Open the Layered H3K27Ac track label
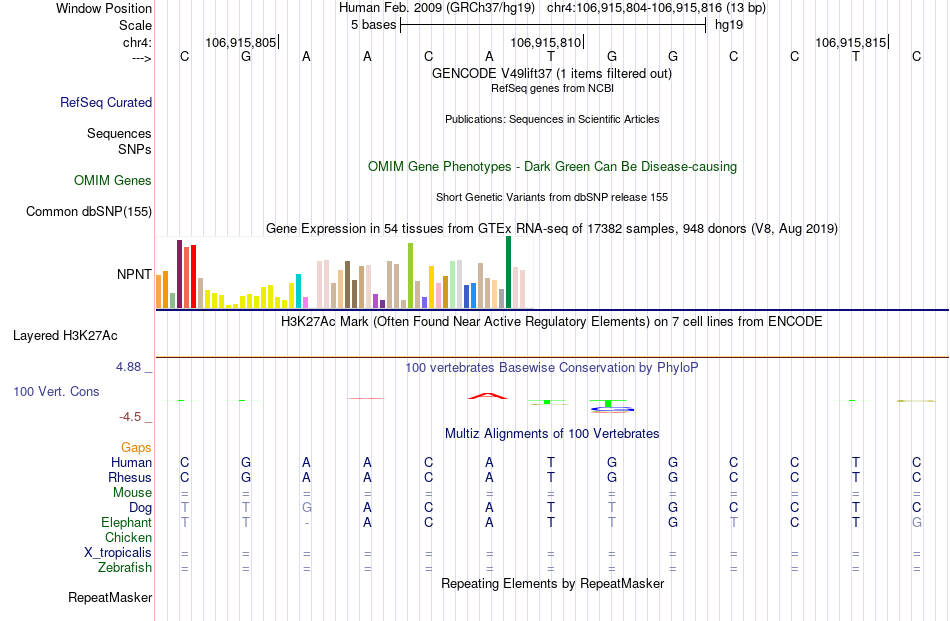Screen dimensions: 950x621 tap(65, 336)
